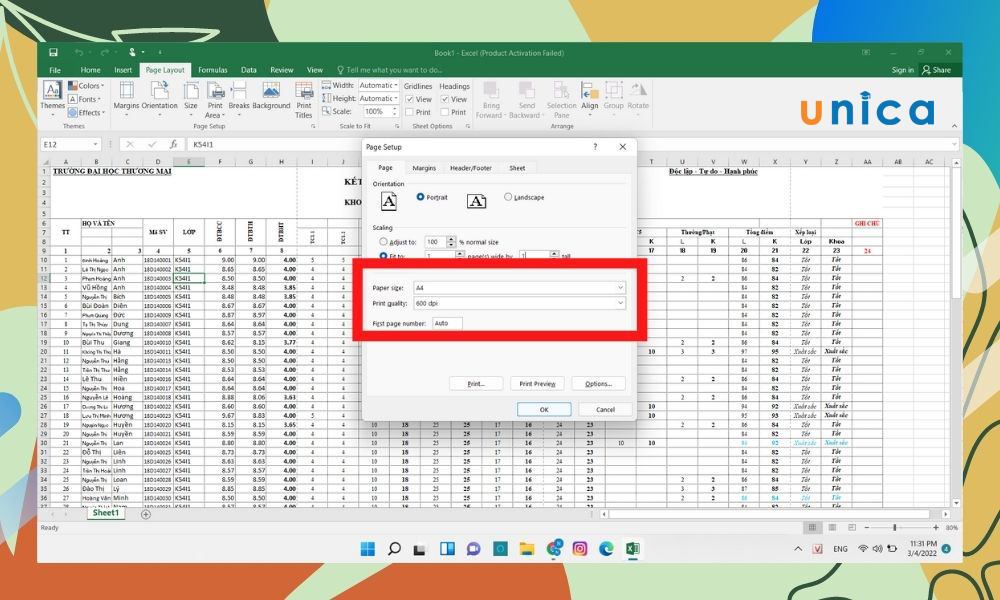
Task: Open the Breaks menu icon
Action: click(x=239, y=91)
